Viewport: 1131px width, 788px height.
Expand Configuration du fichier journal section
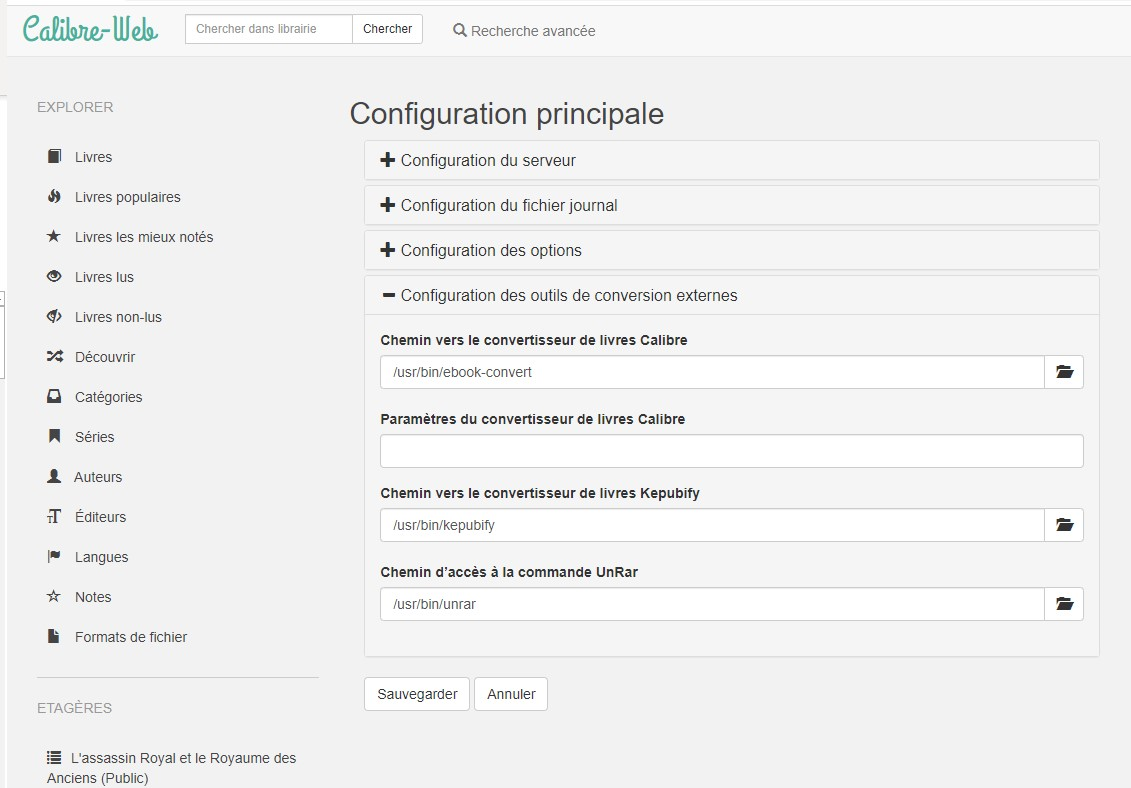508,205
